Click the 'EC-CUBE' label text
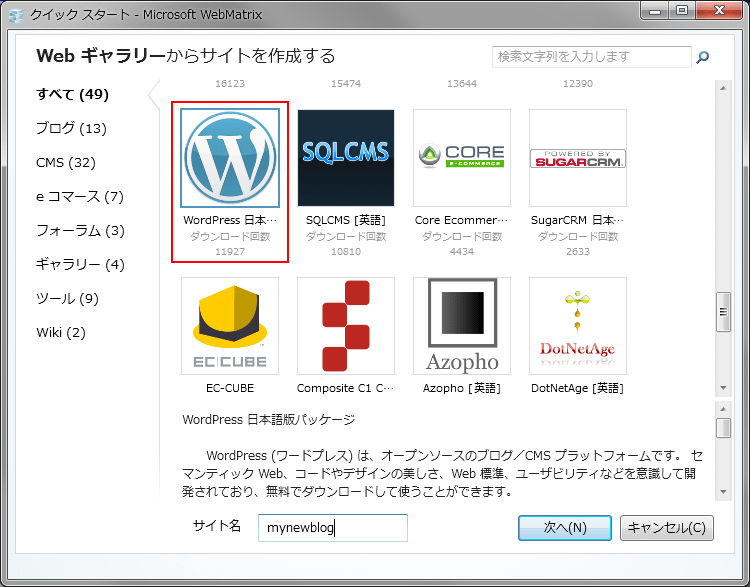 (230, 388)
